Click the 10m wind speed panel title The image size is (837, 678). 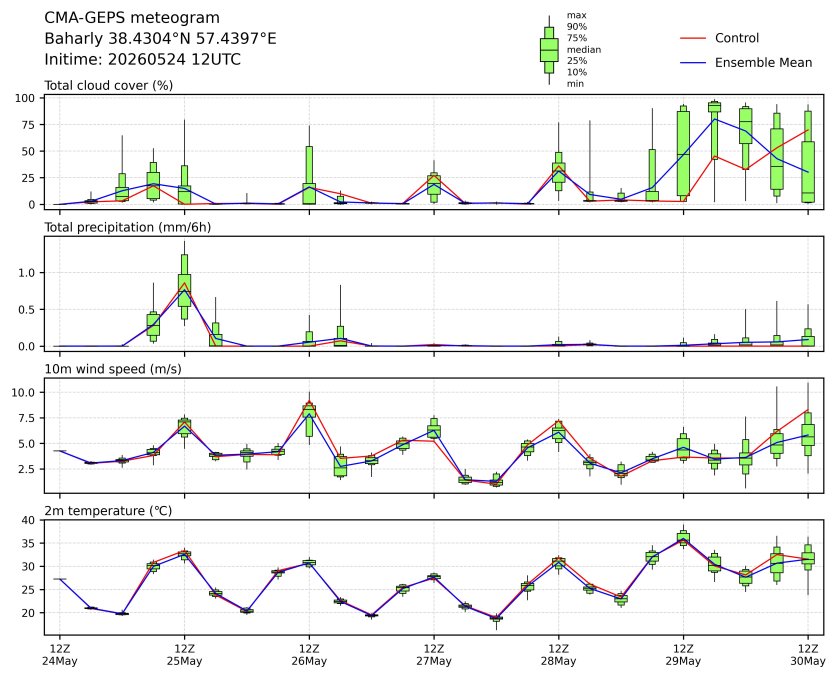(113, 369)
